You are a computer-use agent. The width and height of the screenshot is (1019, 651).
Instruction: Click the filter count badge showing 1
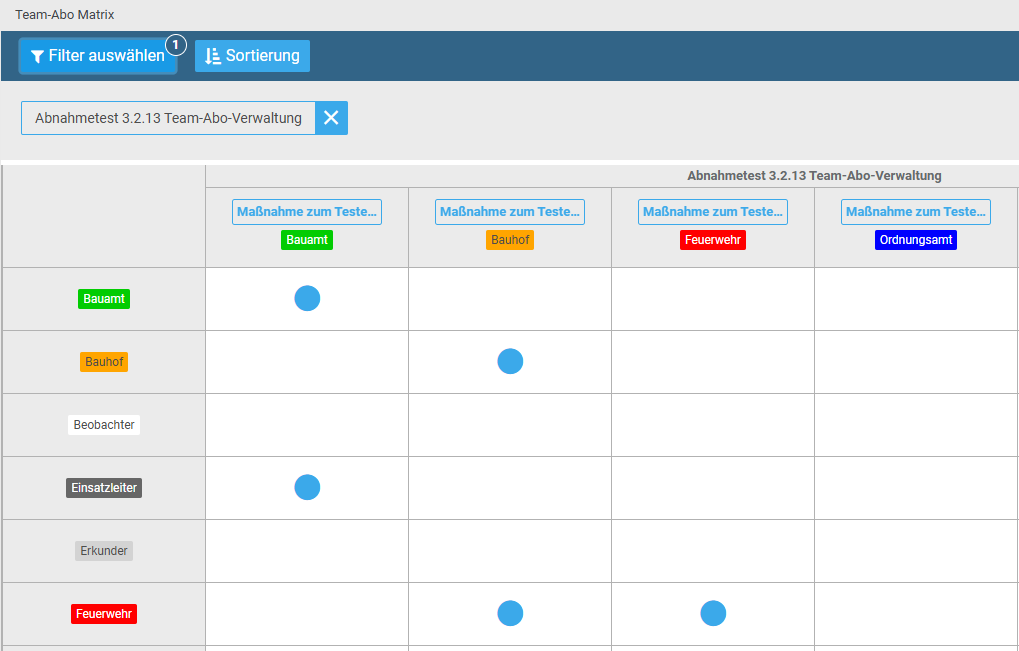click(x=176, y=45)
